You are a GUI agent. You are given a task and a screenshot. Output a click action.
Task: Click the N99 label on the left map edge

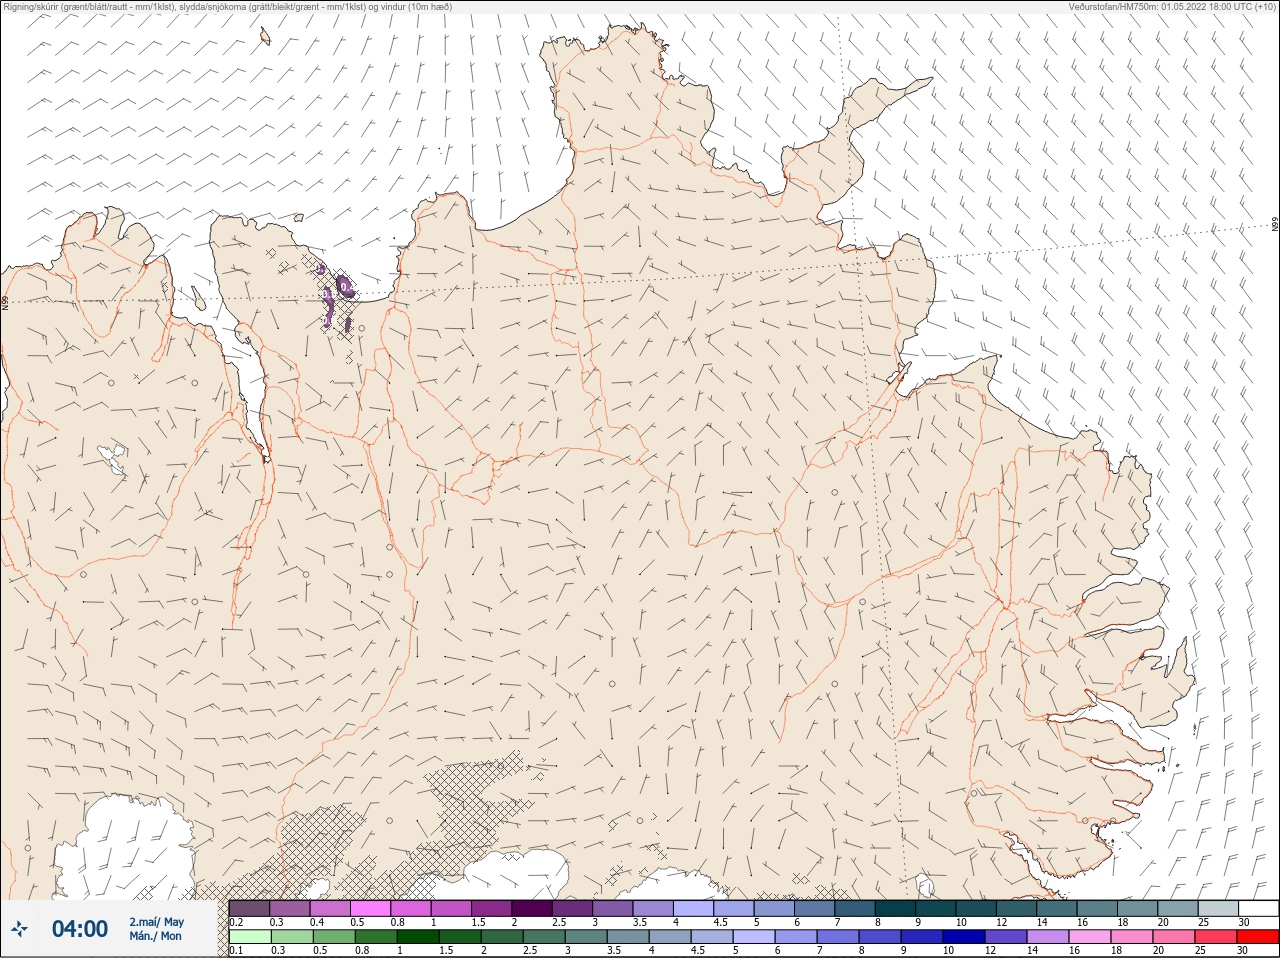tap(5, 301)
